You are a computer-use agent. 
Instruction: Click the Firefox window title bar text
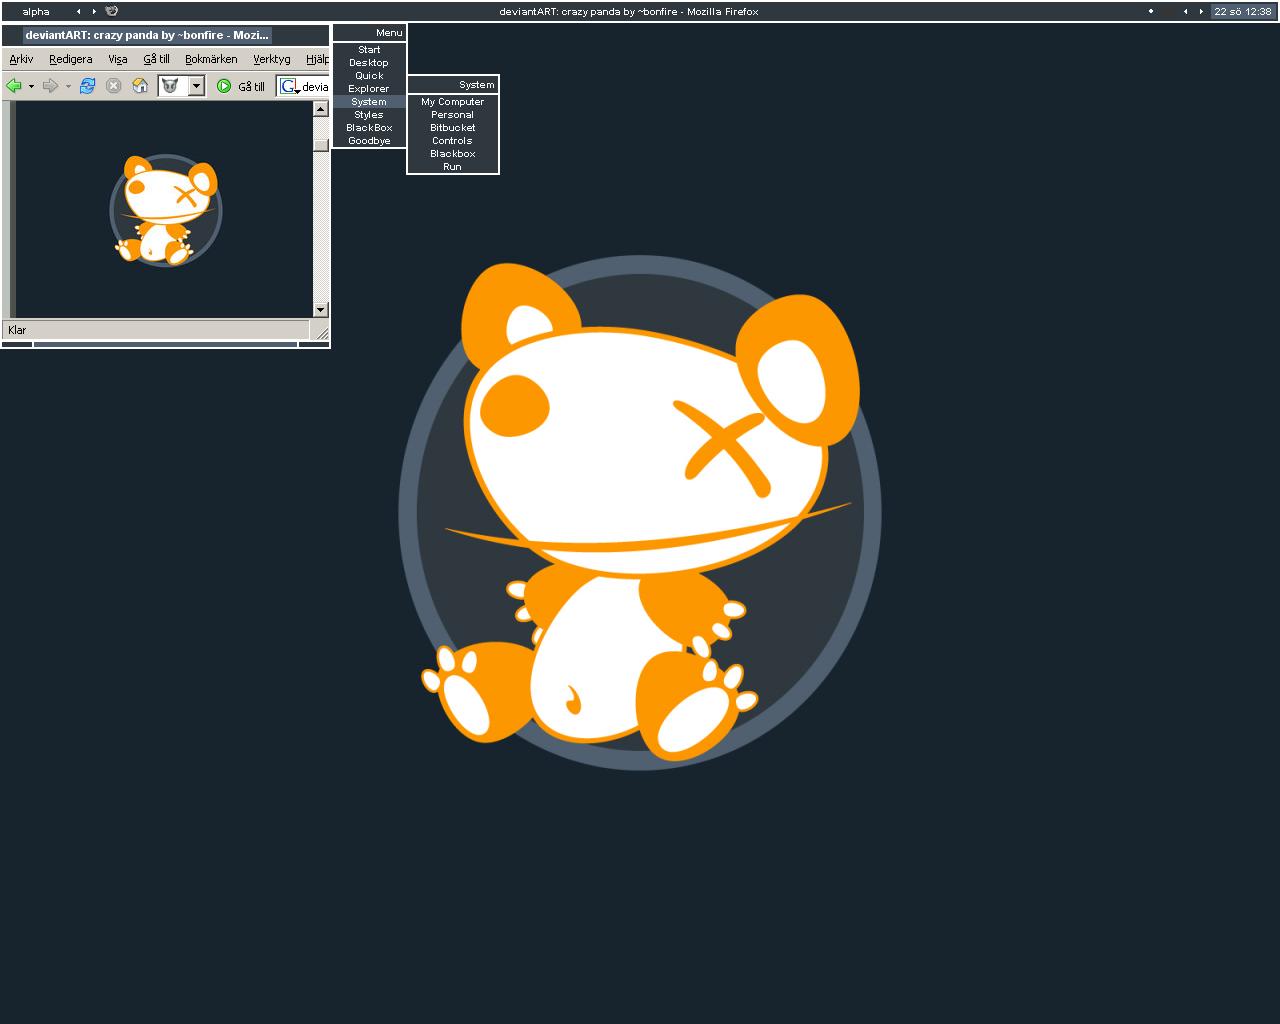click(147, 35)
